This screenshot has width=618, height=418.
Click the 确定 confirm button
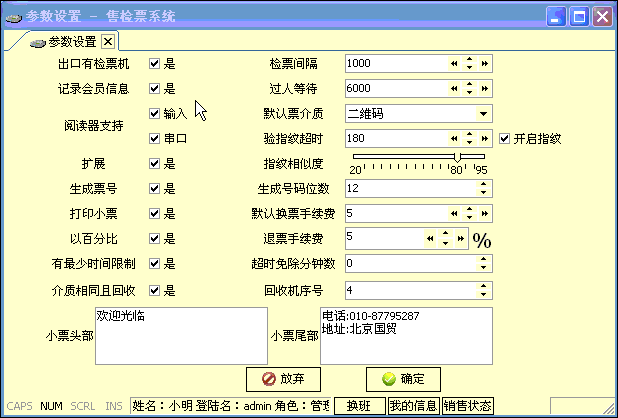click(403, 379)
